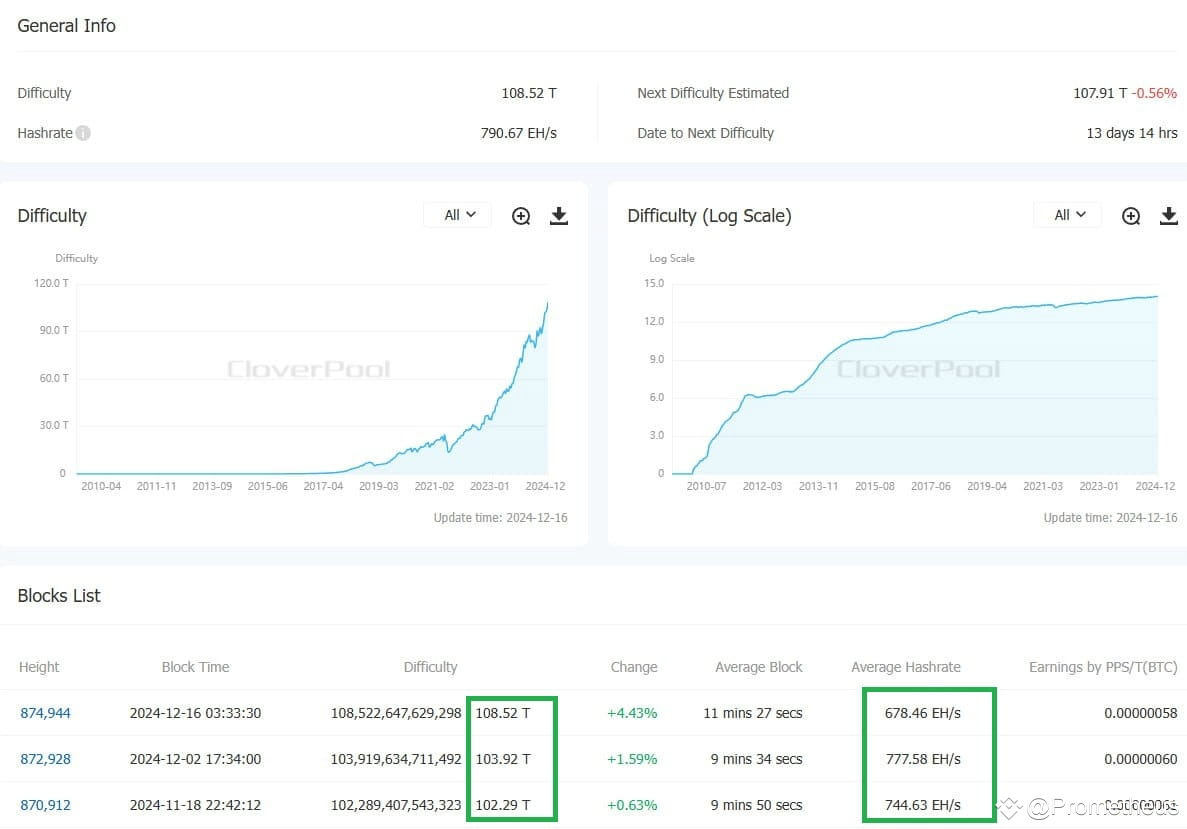Image resolution: width=1187 pixels, height=829 pixels.
Task: Click the CloverPool watermark on the Log Scale chart
Action: [918, 368]
